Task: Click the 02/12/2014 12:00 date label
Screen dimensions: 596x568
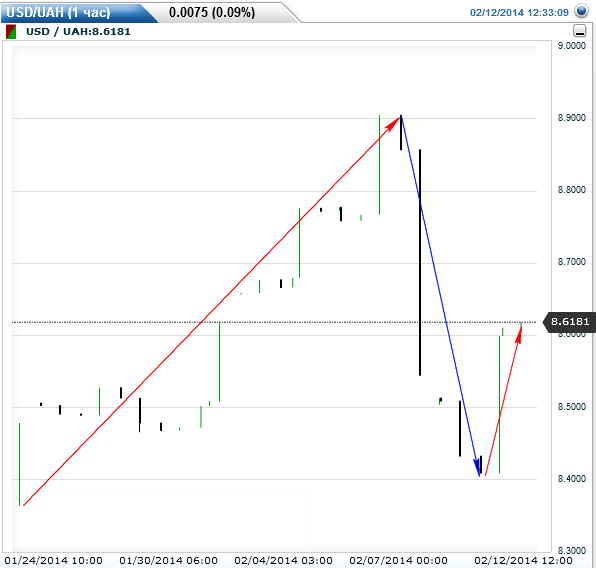Action: pyautogui.click(x=523, y=560)
